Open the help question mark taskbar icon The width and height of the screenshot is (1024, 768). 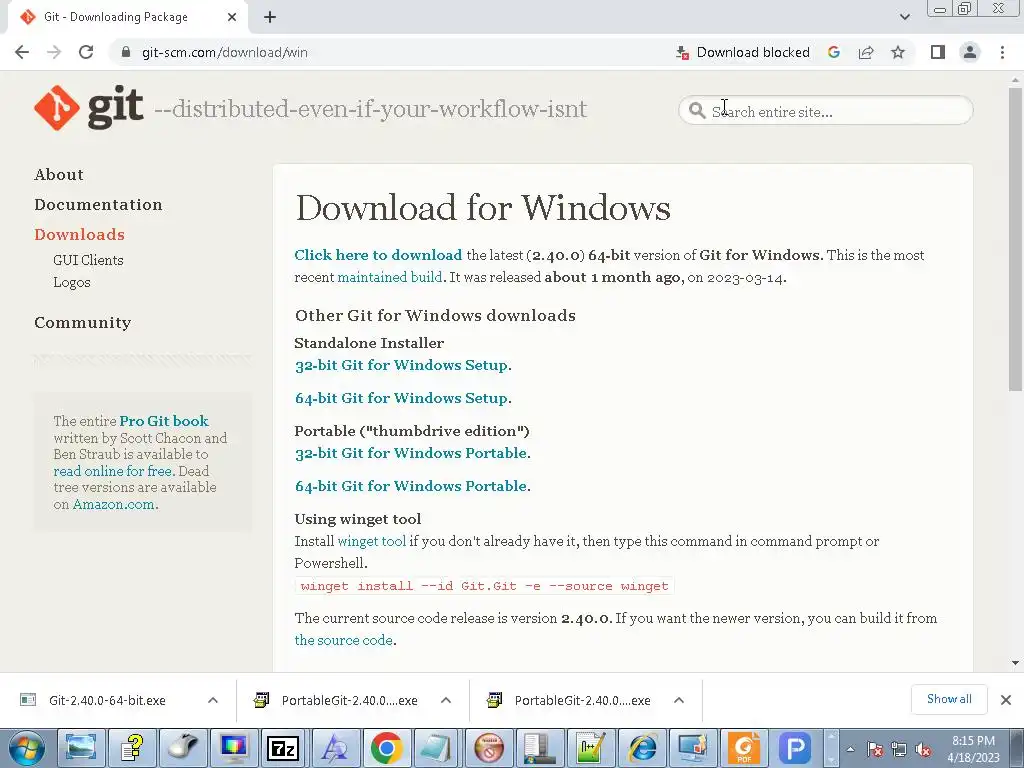[131, 748]
